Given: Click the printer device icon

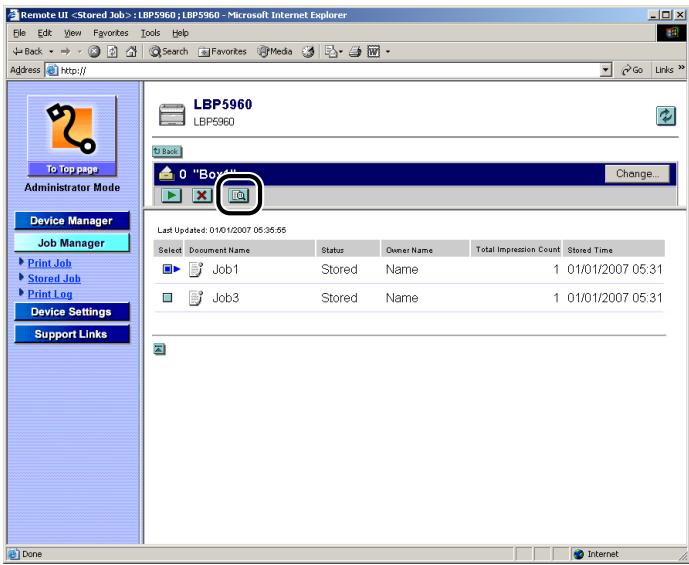Looking at the screenshot, I should coord(172,115).
